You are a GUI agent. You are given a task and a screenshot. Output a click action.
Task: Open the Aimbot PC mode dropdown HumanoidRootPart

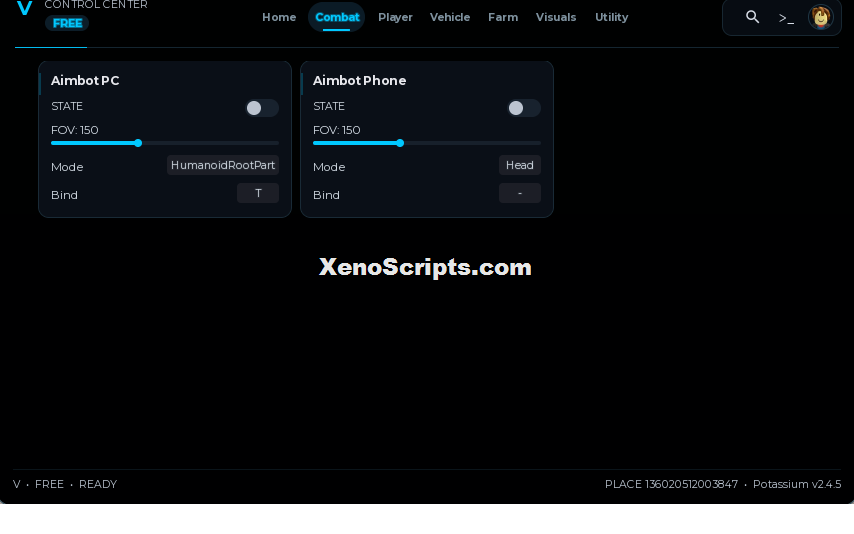pos(223,165)
